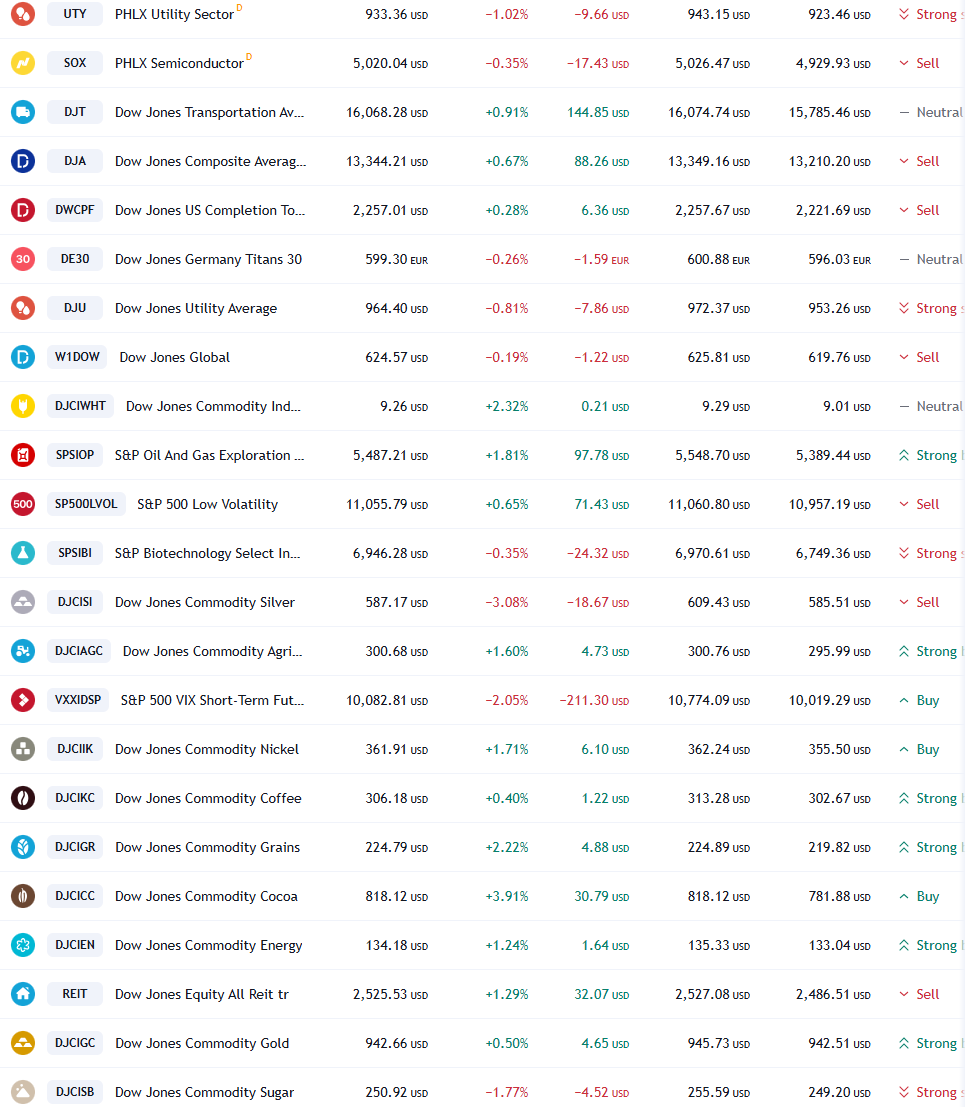
Task: Open the UTY ticker symbol
Action: [x=75, y=14]
